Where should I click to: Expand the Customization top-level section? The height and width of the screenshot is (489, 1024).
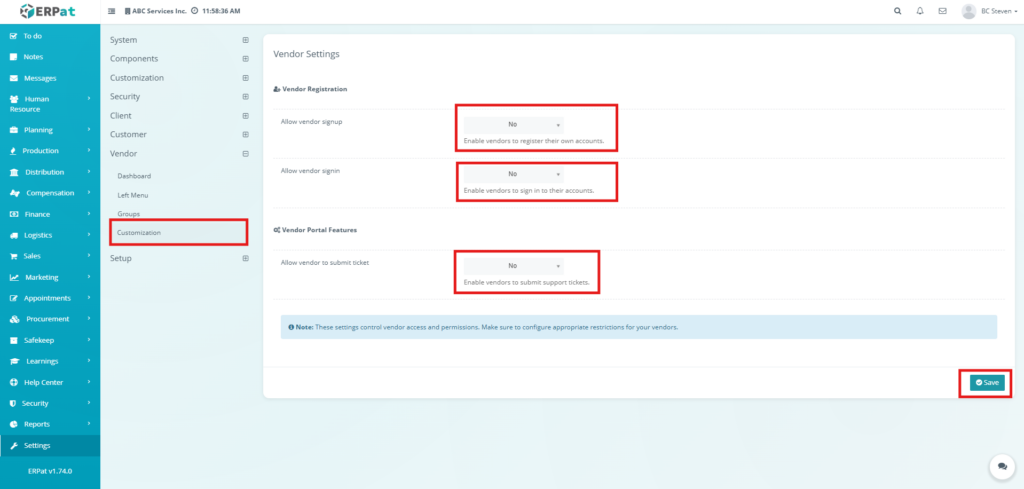point(246,78)
